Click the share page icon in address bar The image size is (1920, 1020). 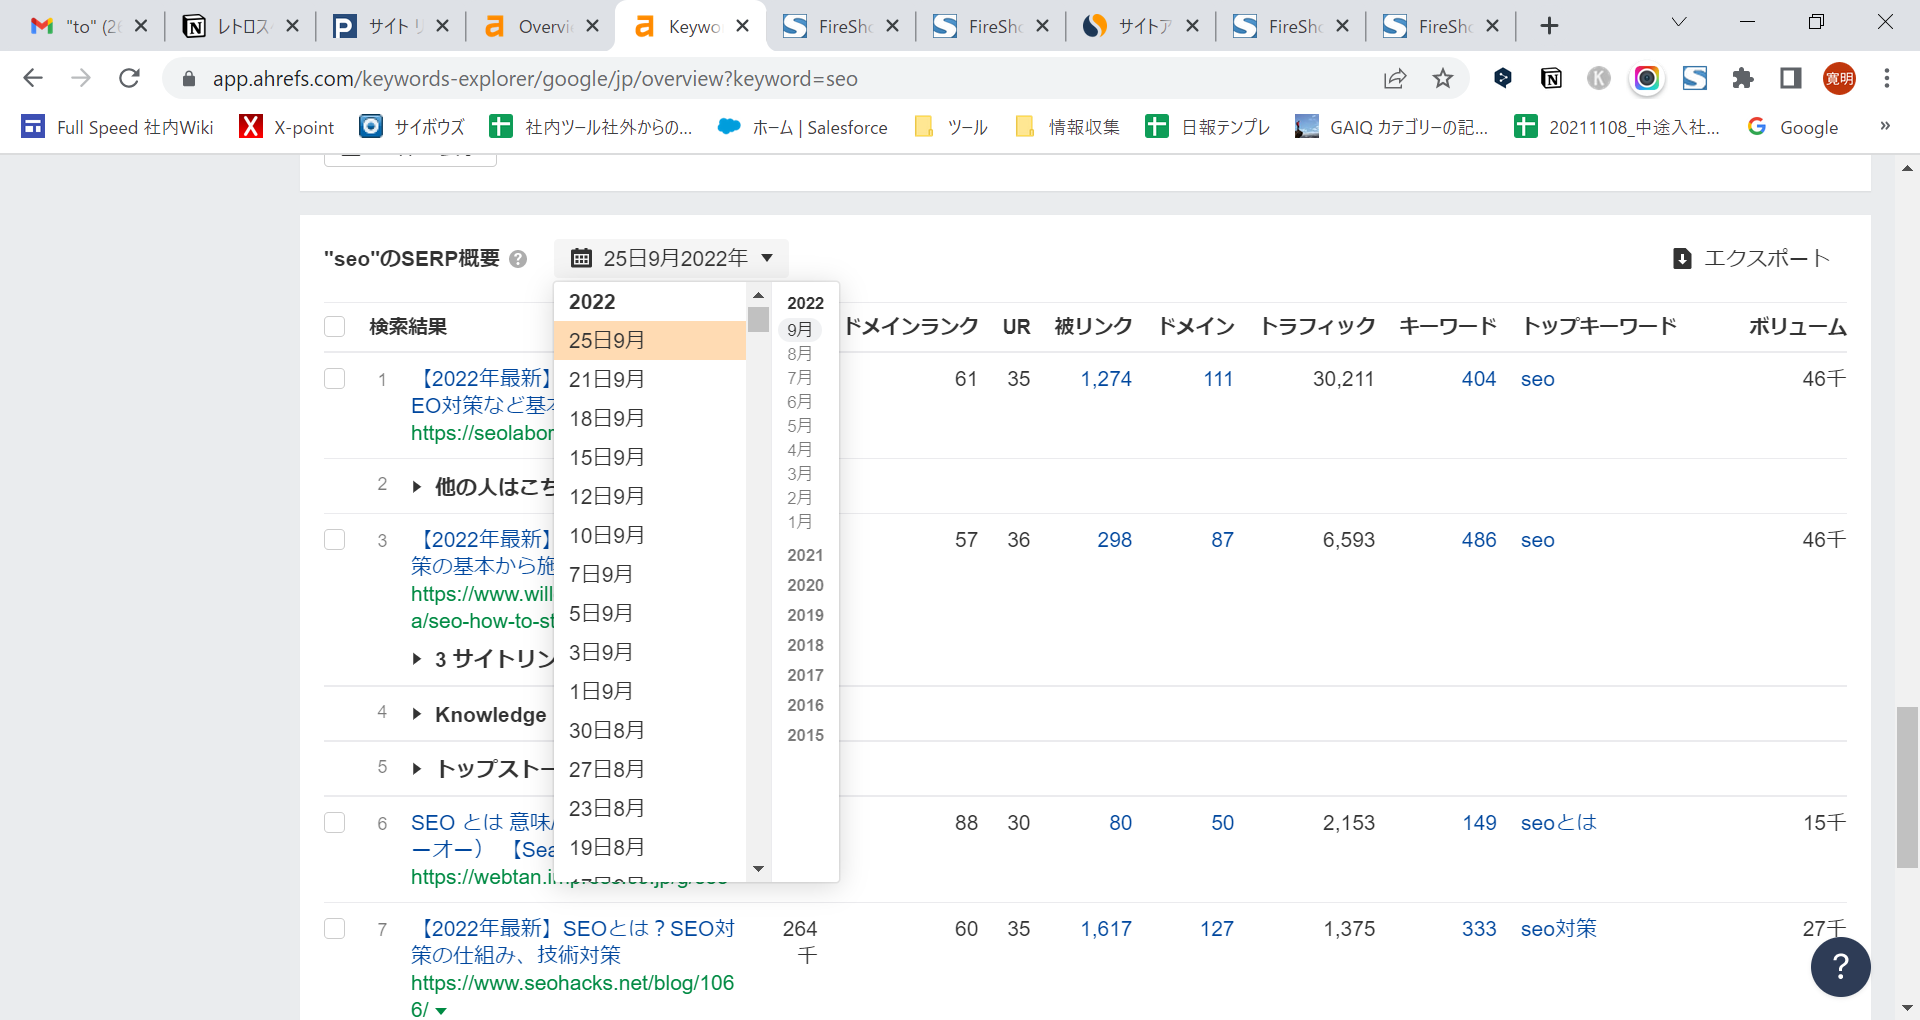point(1394,78)
